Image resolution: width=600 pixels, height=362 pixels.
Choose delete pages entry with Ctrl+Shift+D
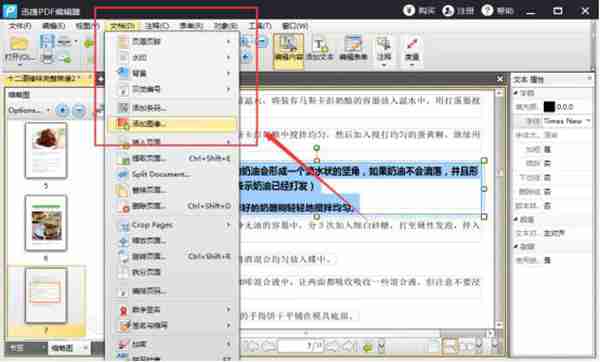pyautogui.click(x=172, y=206)
